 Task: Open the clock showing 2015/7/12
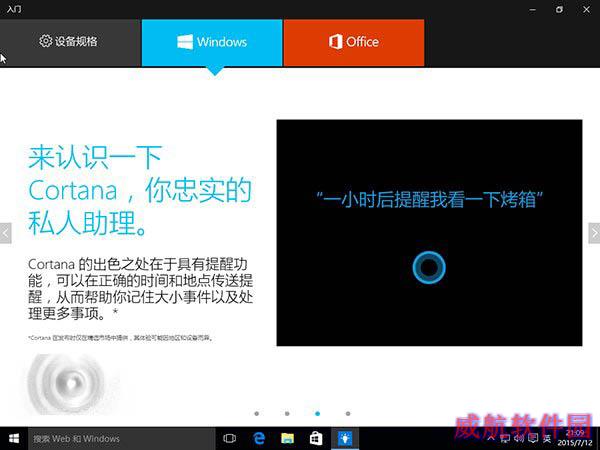click(x=575, y=439)
